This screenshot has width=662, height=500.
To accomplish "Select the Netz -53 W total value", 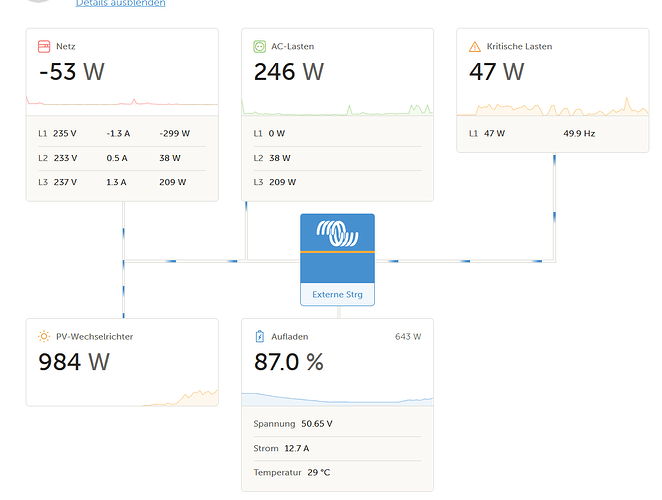I will [x=72, y=71].
